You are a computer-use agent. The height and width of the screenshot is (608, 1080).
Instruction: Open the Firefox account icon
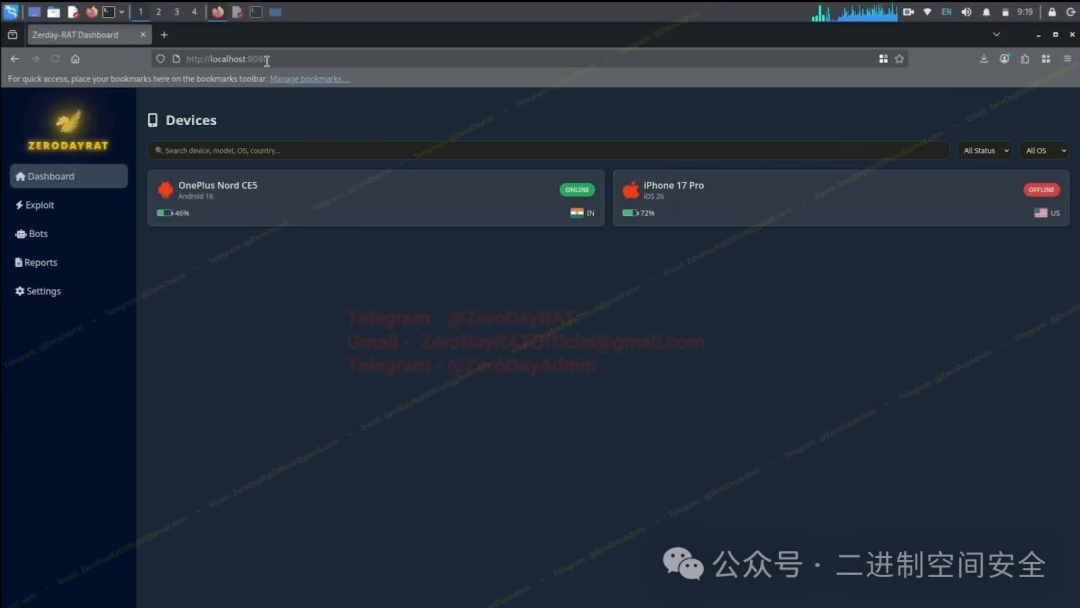tap(1005, 59)
